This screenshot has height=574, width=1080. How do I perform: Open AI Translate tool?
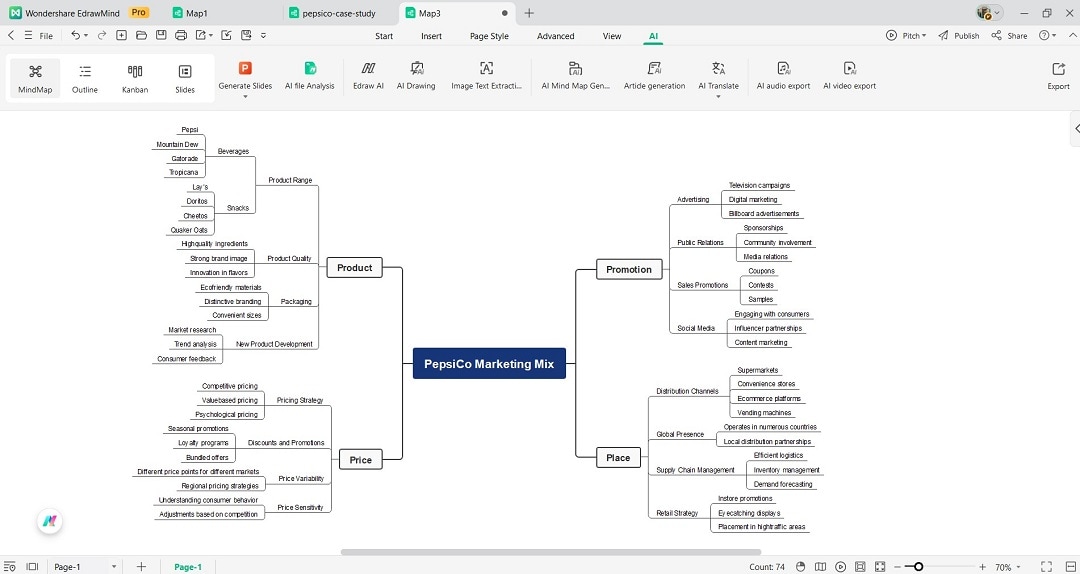718,76
